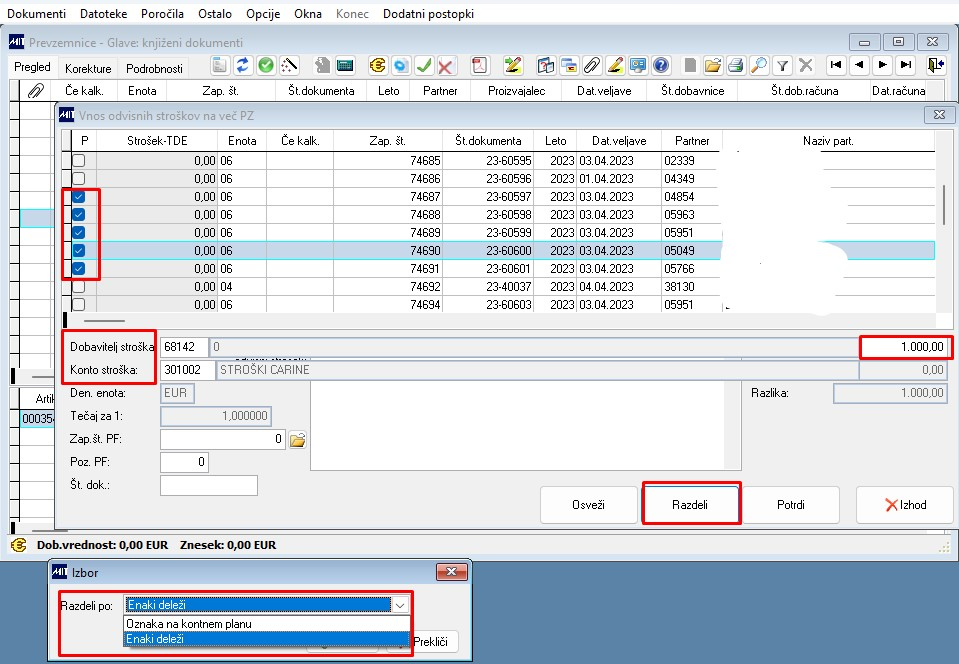The width and height of the screenshot is (959, 664).
Task: Open the blue help question mark icon
Action: pyautogui.click(x=660, y=66)
